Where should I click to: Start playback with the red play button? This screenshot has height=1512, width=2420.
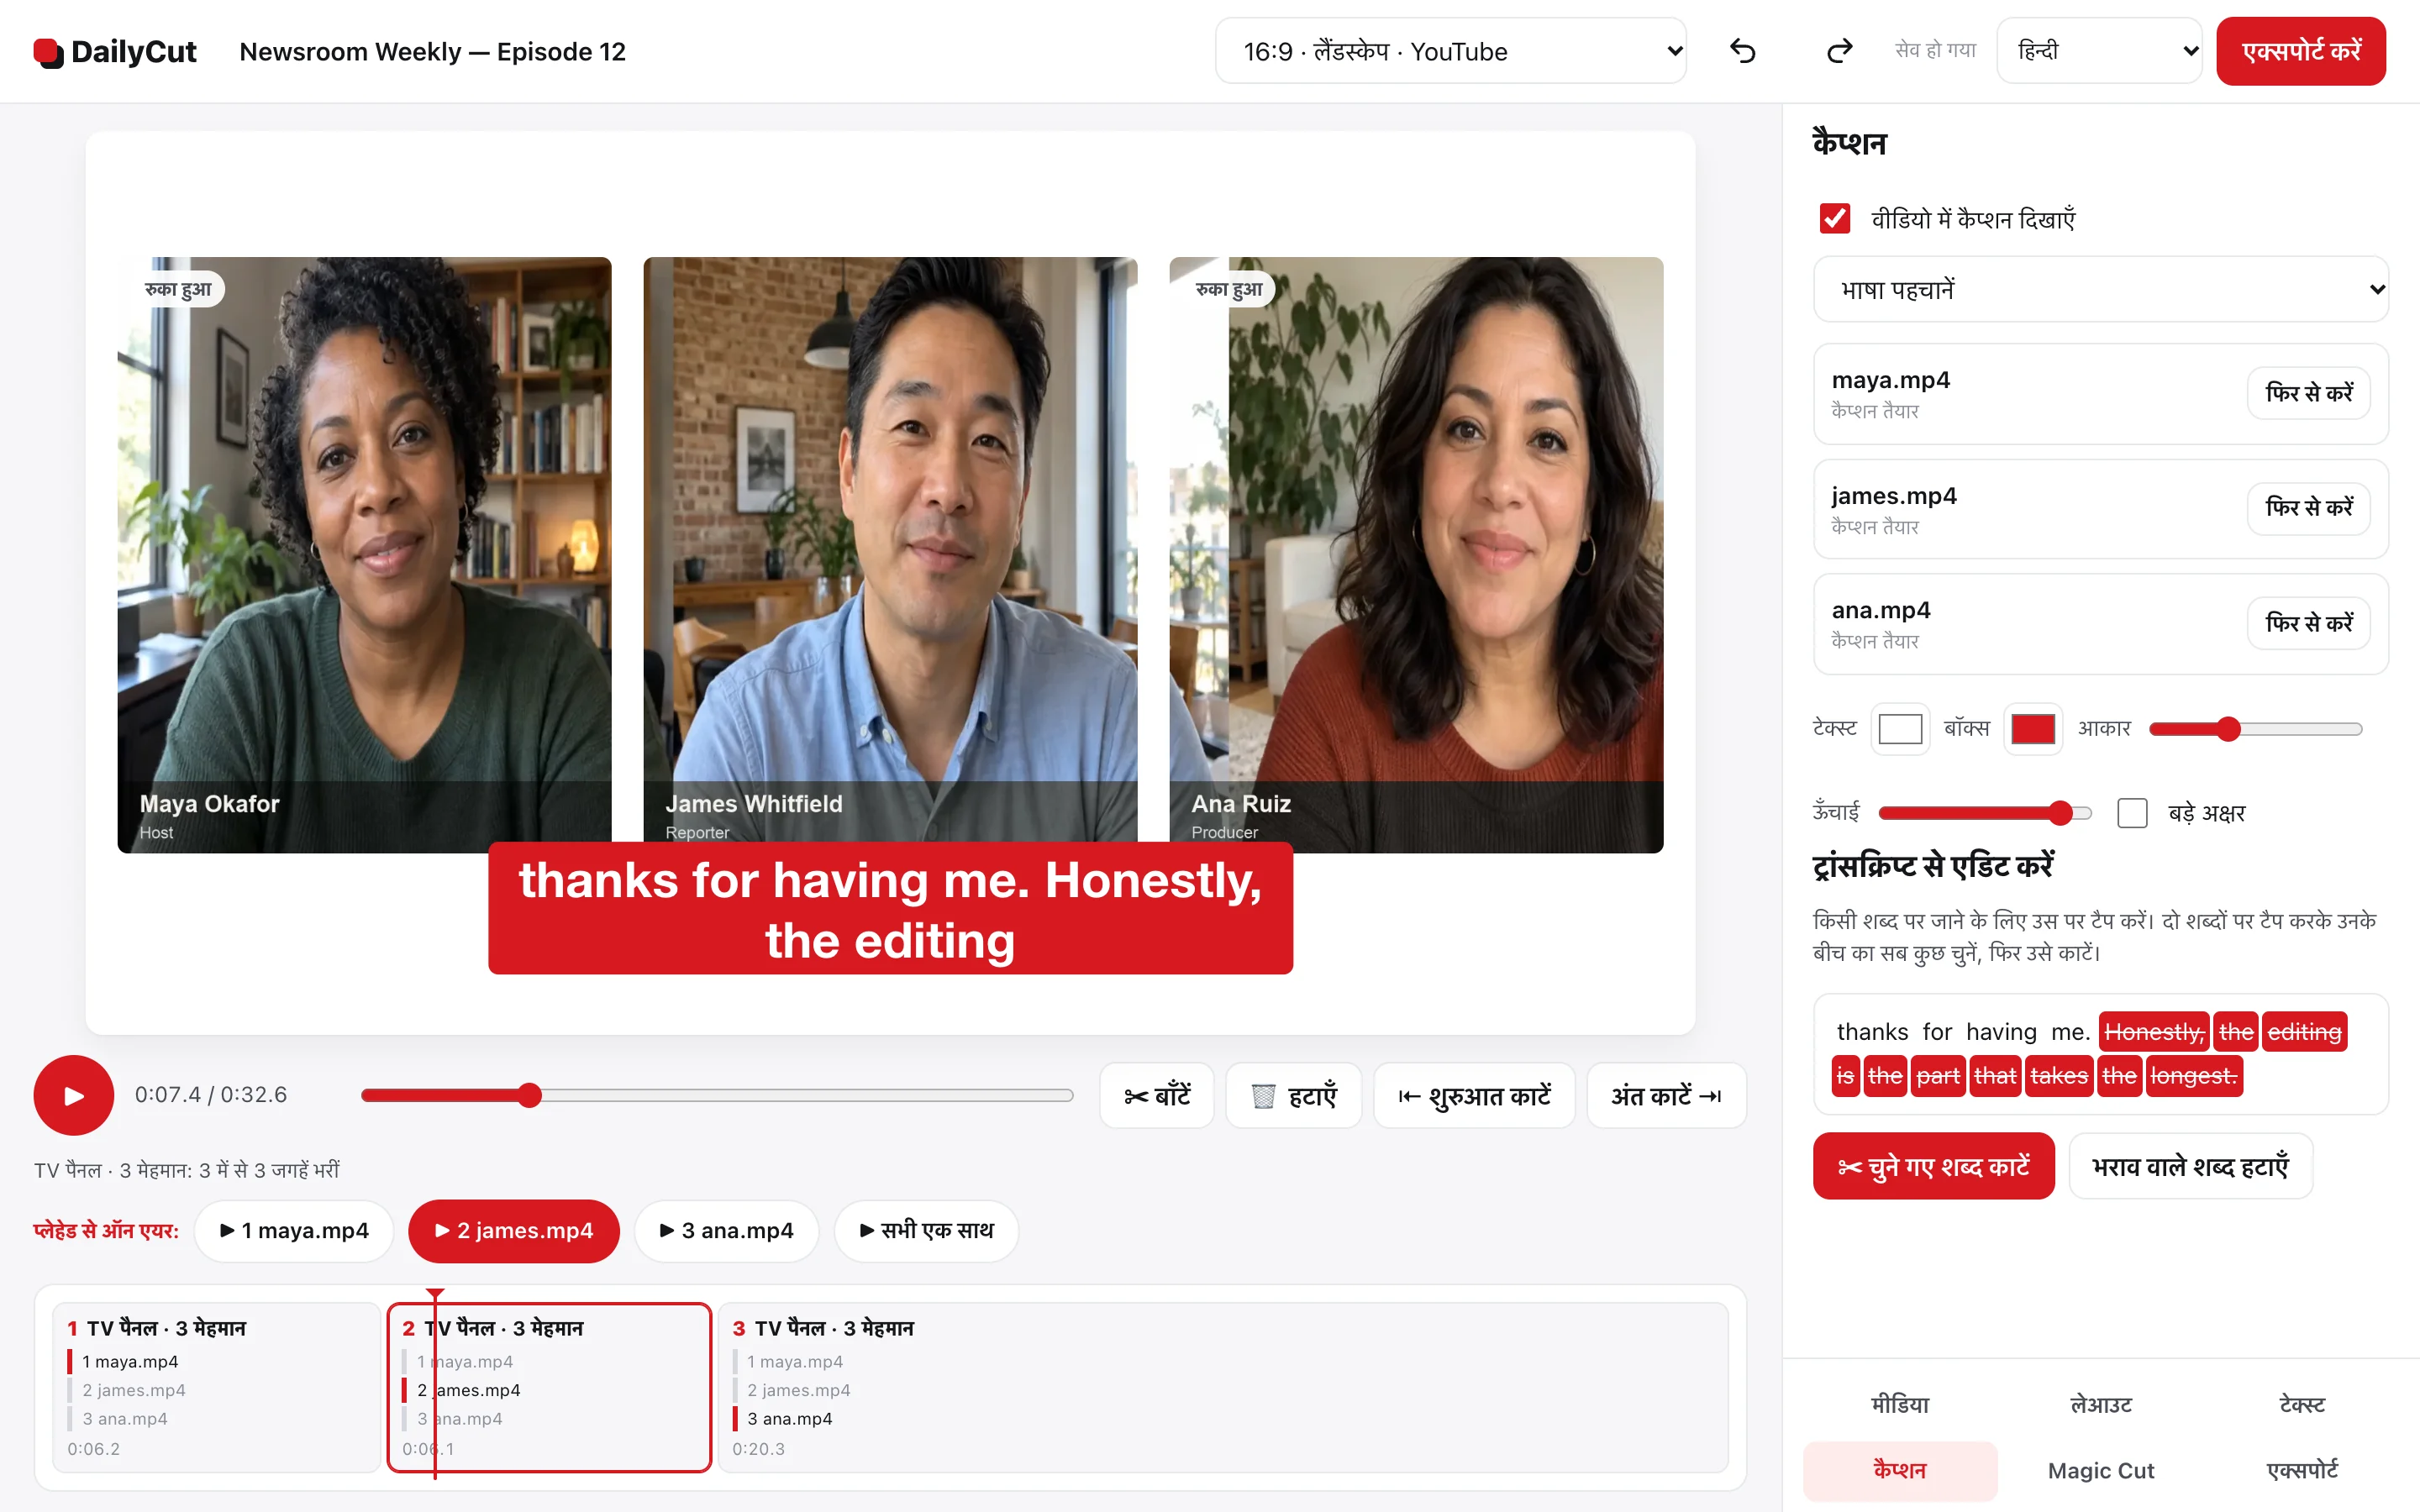pos(73,1095)
